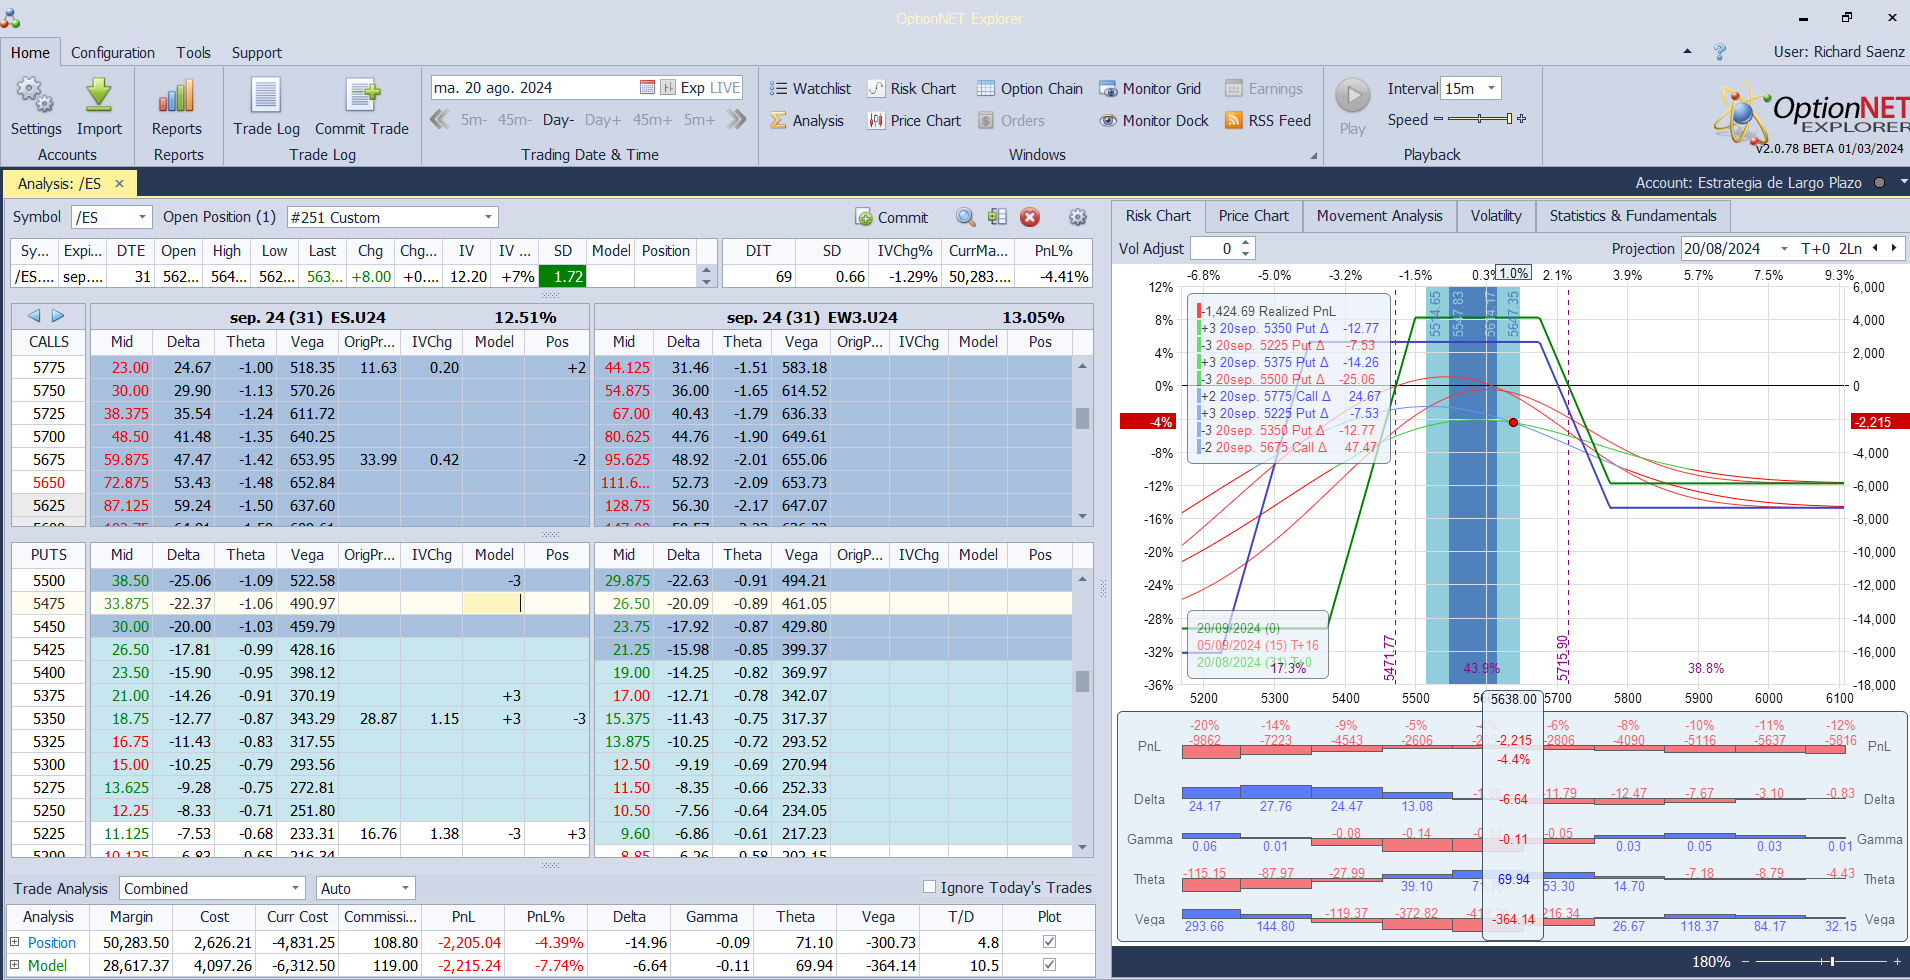Switch to the Volatility tab
This screenshot has height=980, width=1910.
tap(1496, 216)
